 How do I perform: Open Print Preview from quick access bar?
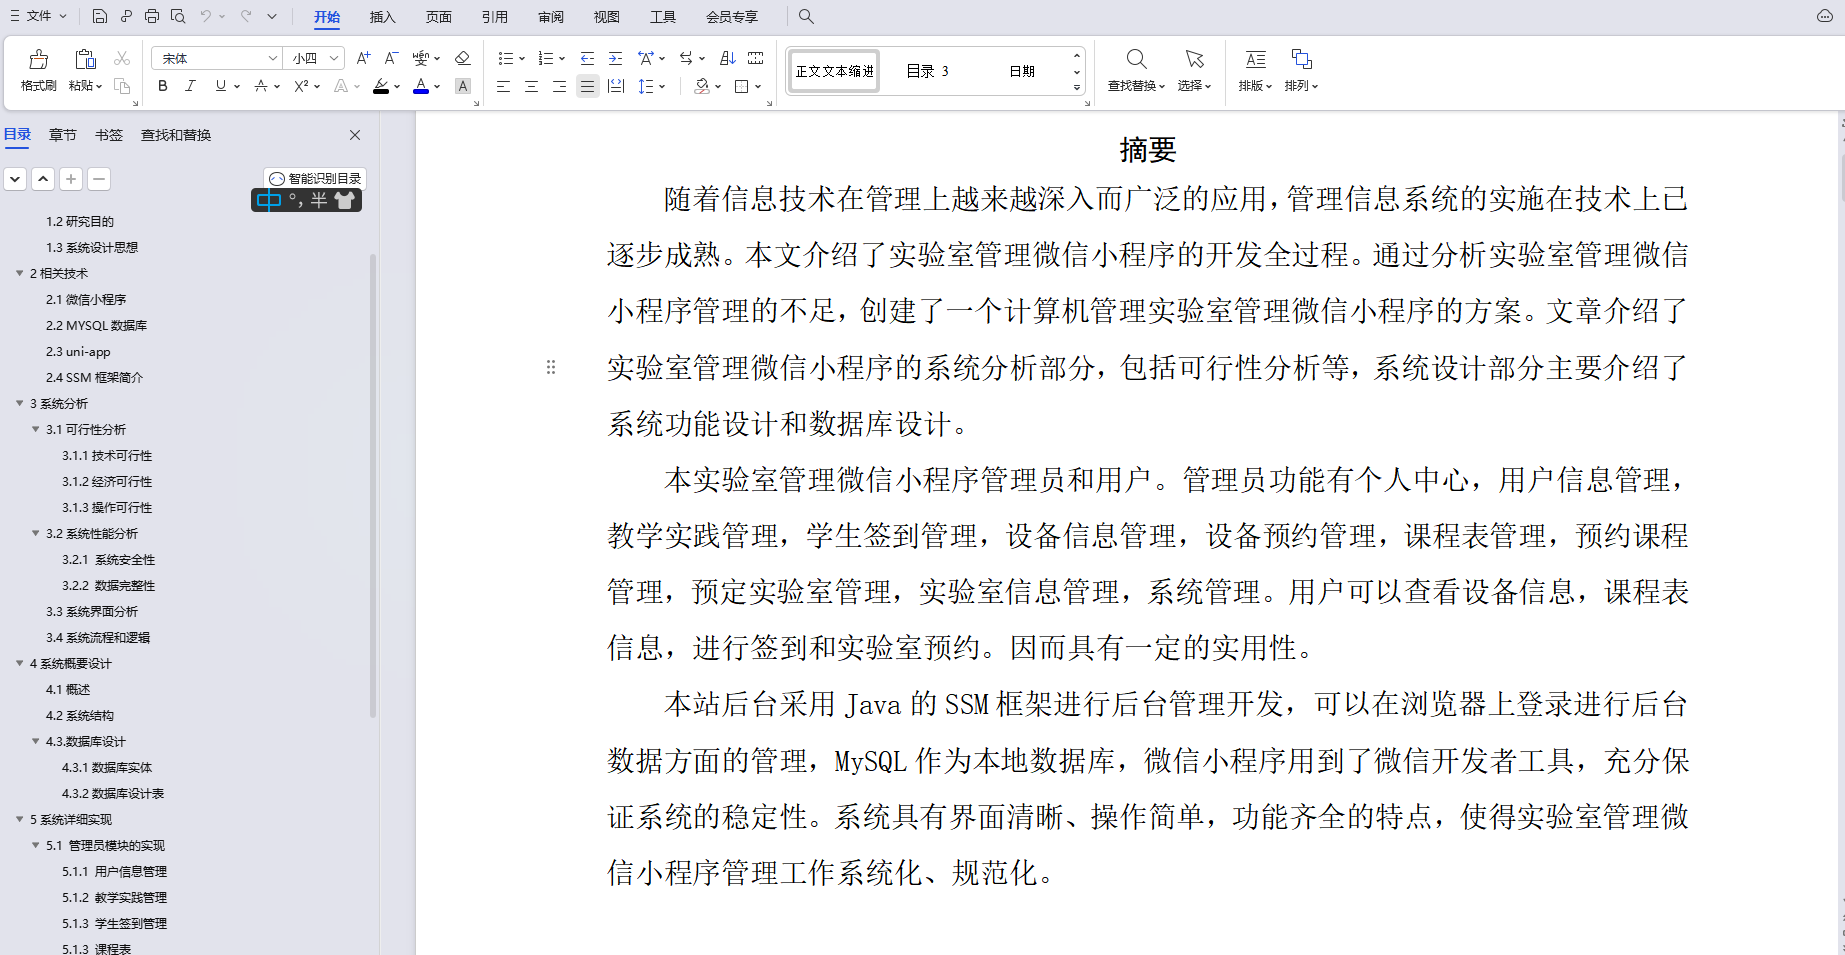pyautogui.click(x=178, y=16)
